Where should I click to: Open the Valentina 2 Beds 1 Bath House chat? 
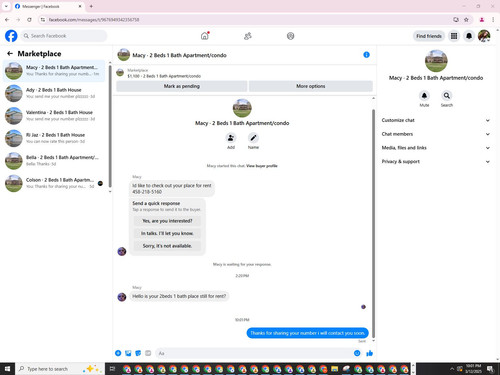(54, 116)
